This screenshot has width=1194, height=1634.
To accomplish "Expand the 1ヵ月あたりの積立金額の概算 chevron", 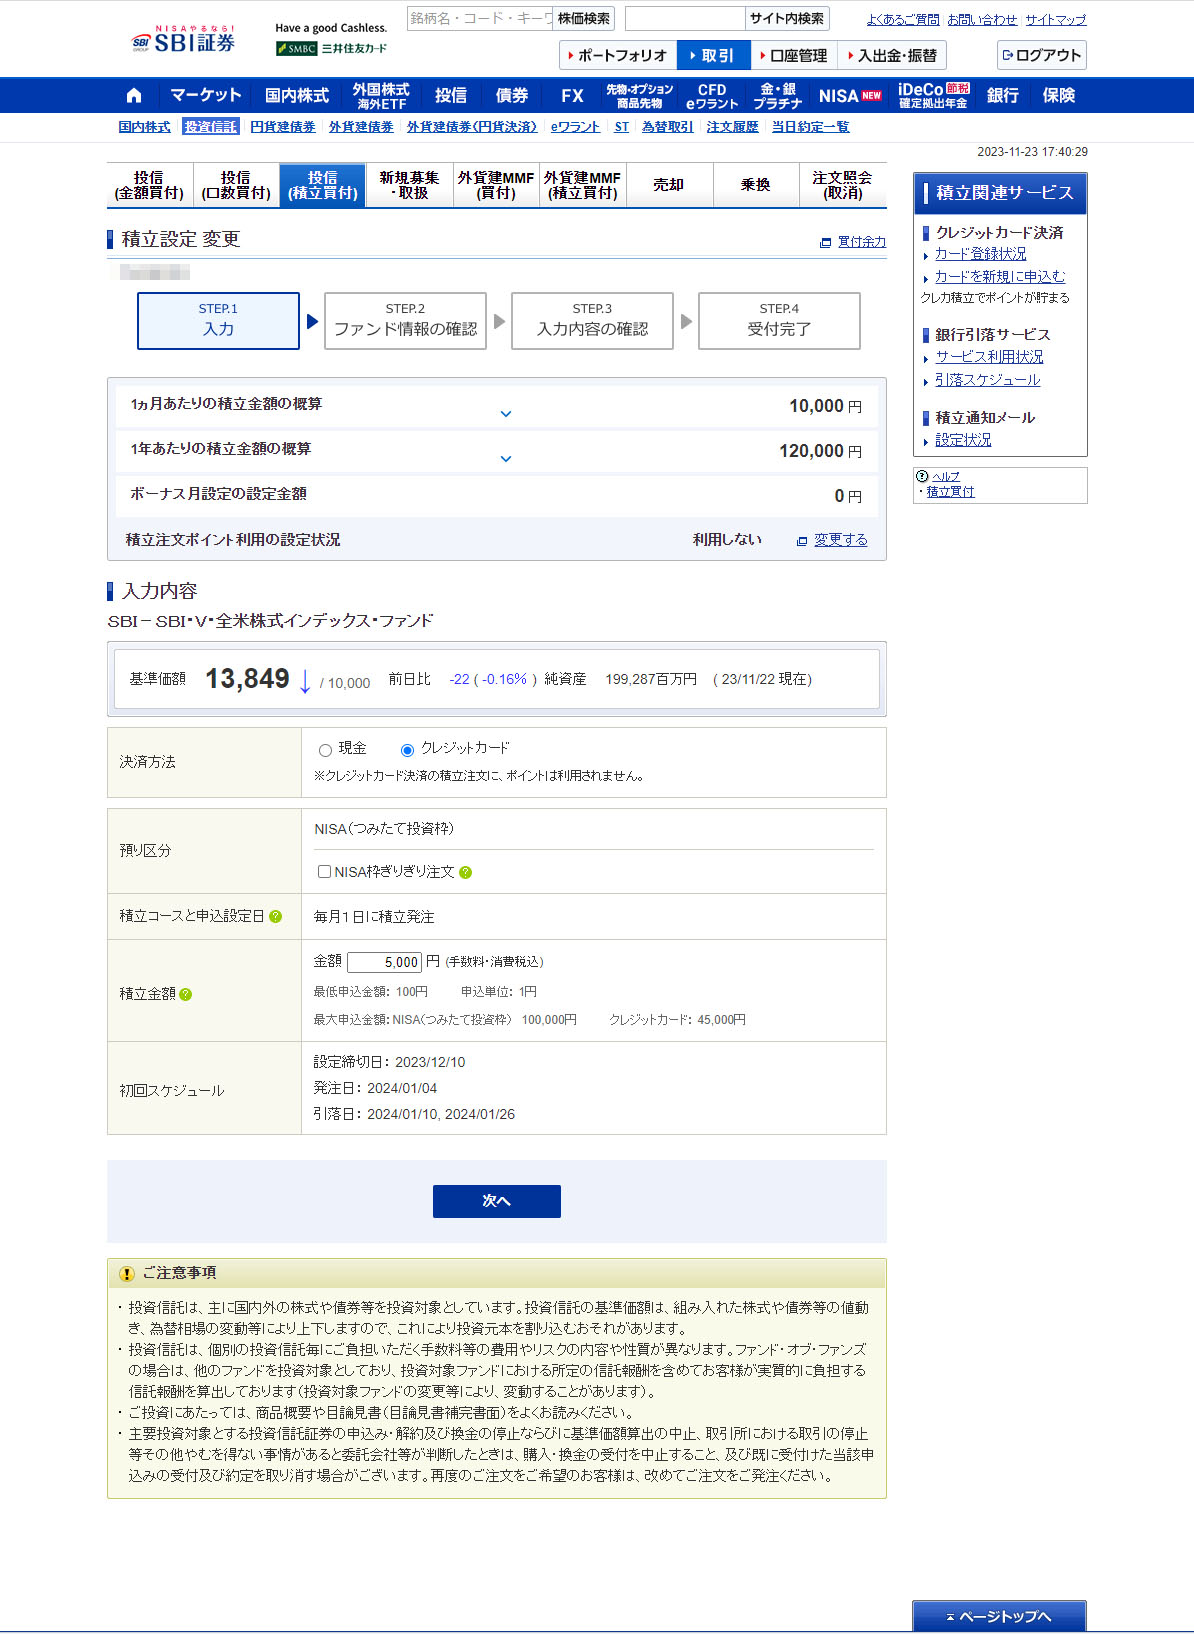I will 506,414.
